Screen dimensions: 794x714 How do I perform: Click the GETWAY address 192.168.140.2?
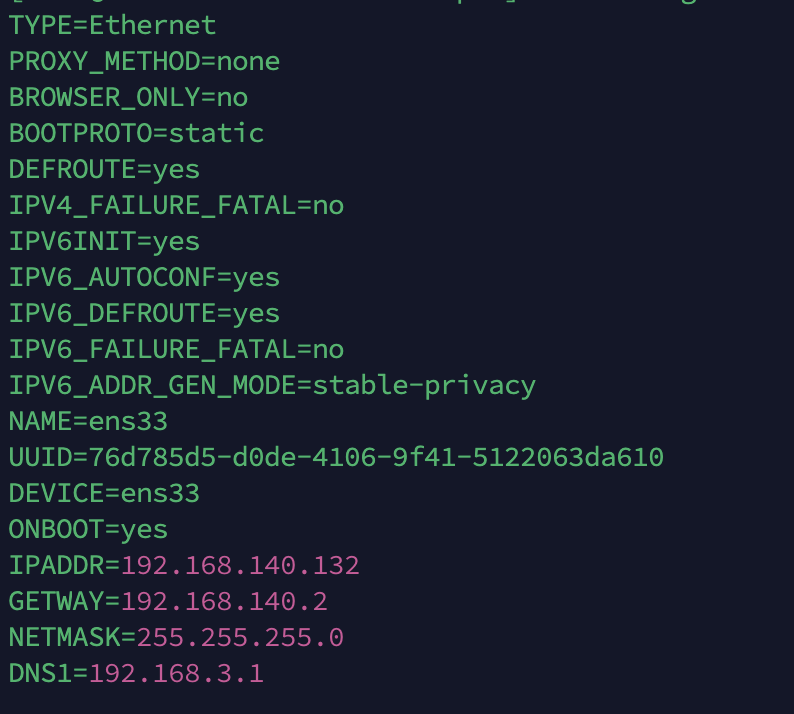(224, 602)
